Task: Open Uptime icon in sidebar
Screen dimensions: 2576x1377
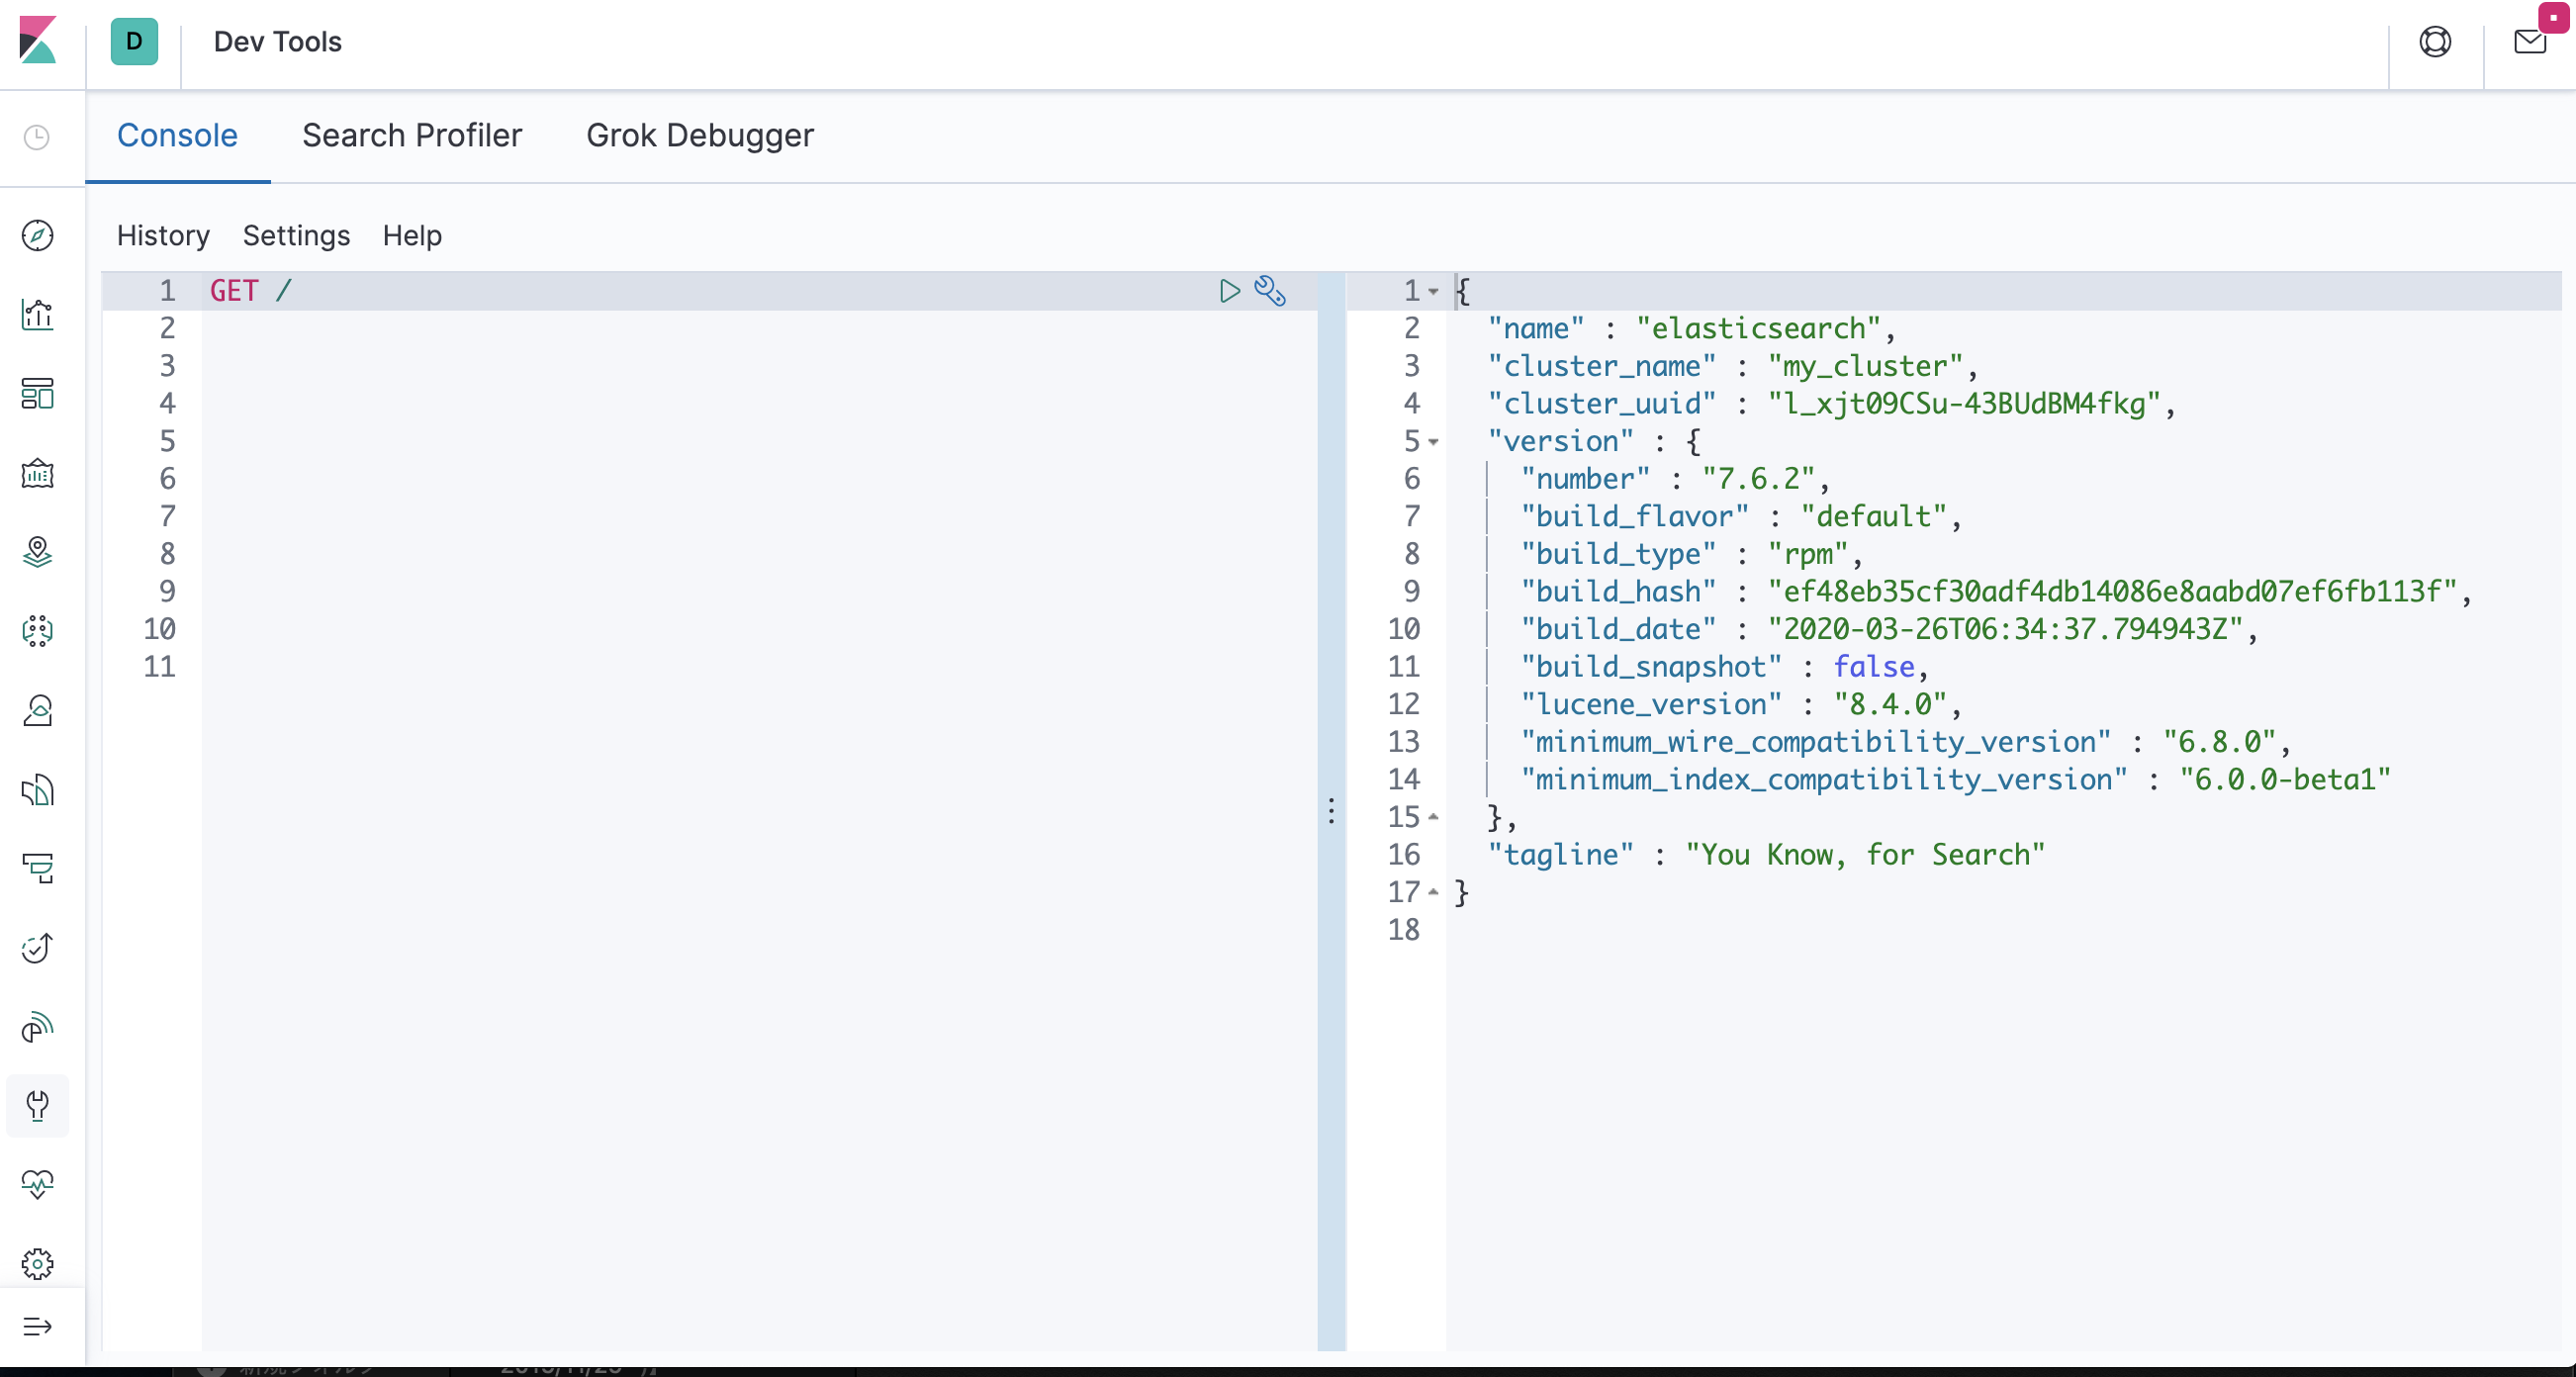Action: [x=37, y=947]
